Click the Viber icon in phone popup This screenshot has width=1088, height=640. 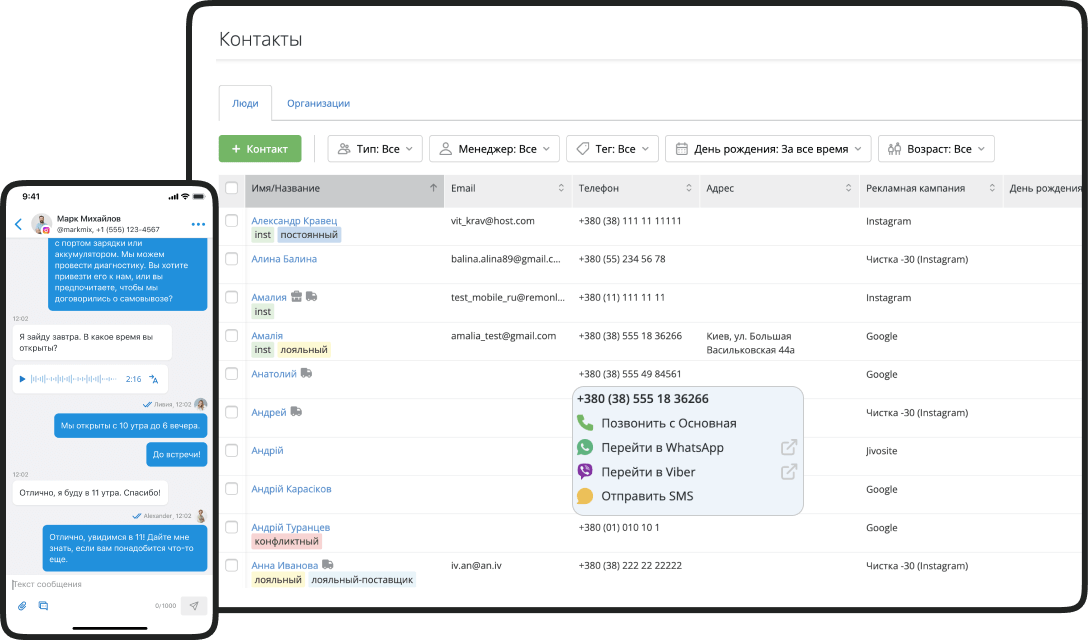point(583,471)
